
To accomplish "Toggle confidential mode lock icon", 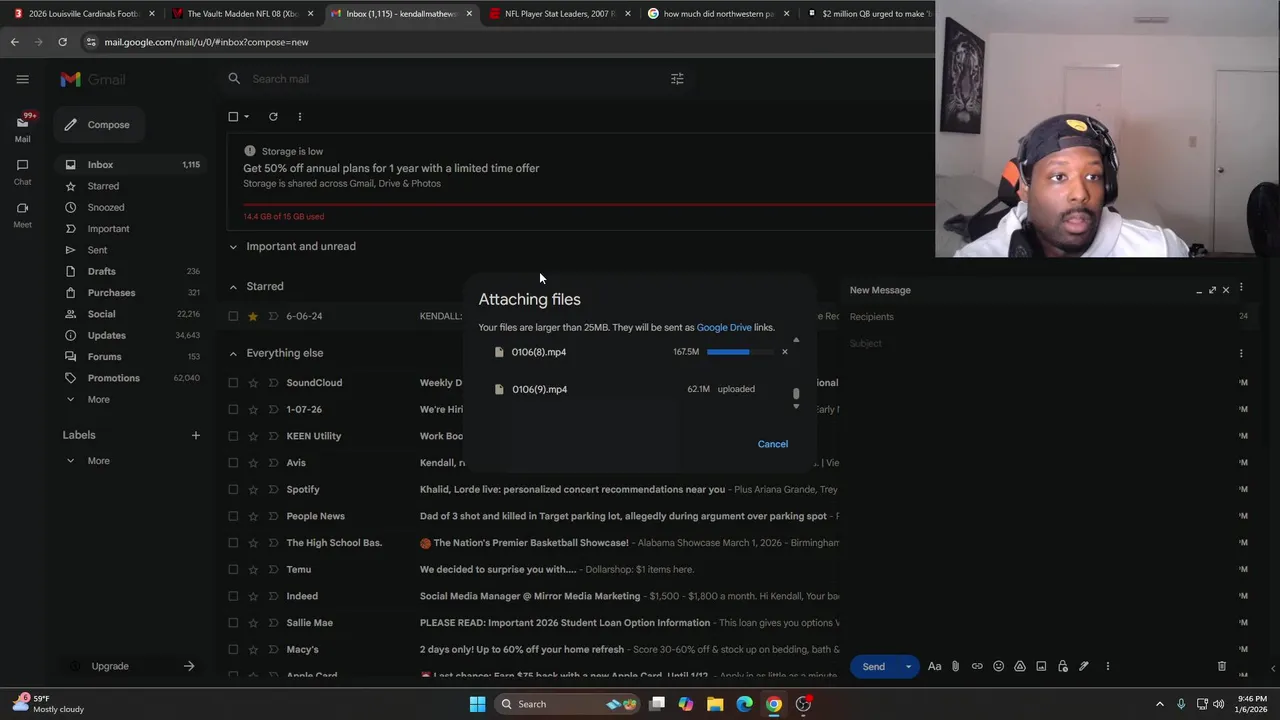I will [x=1062, y=667].
